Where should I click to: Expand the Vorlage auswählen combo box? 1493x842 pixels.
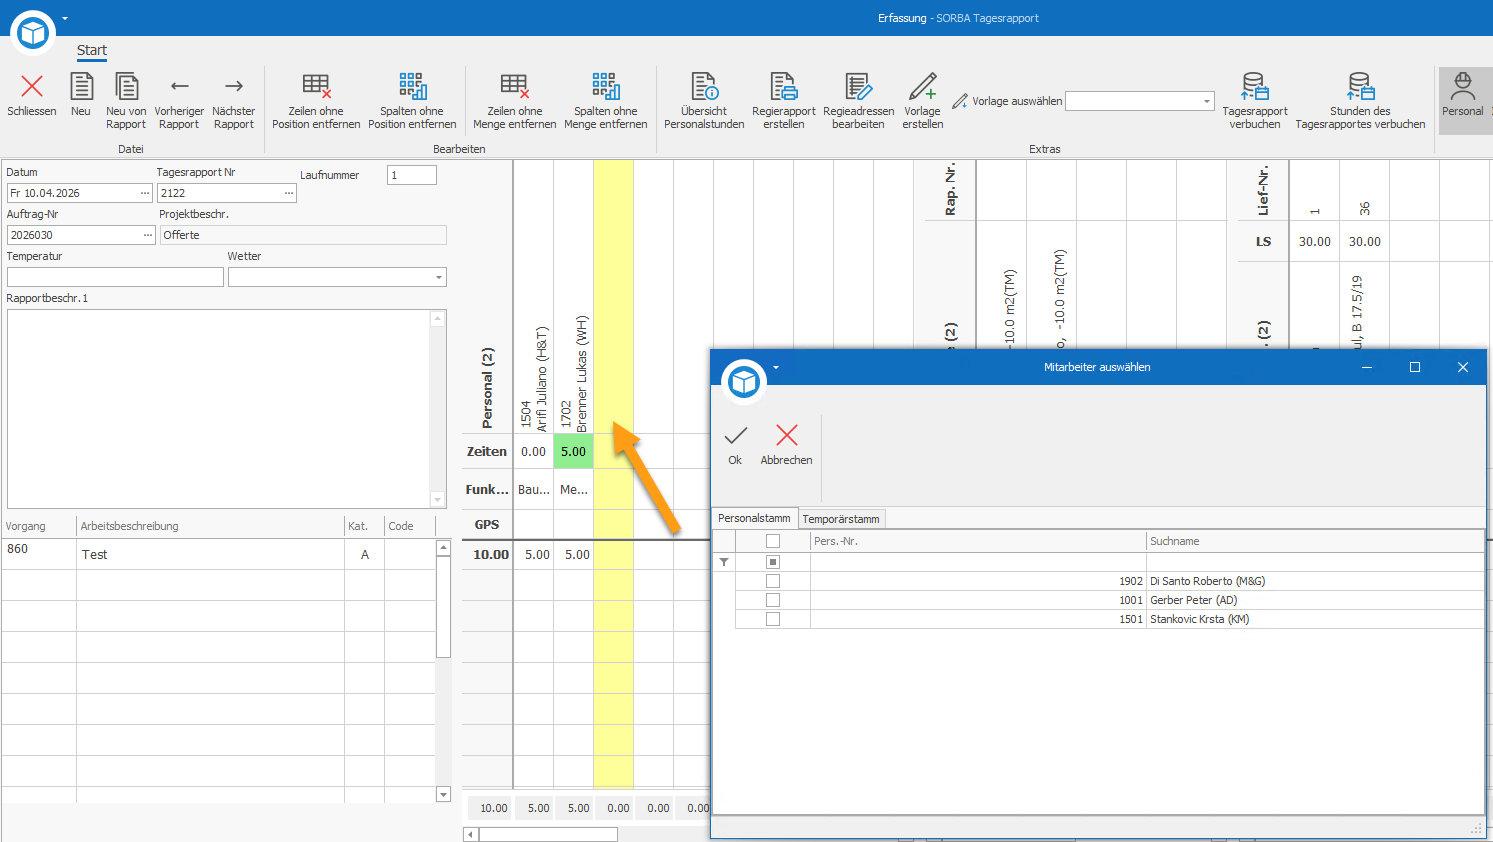click(x=1207, y=101)
